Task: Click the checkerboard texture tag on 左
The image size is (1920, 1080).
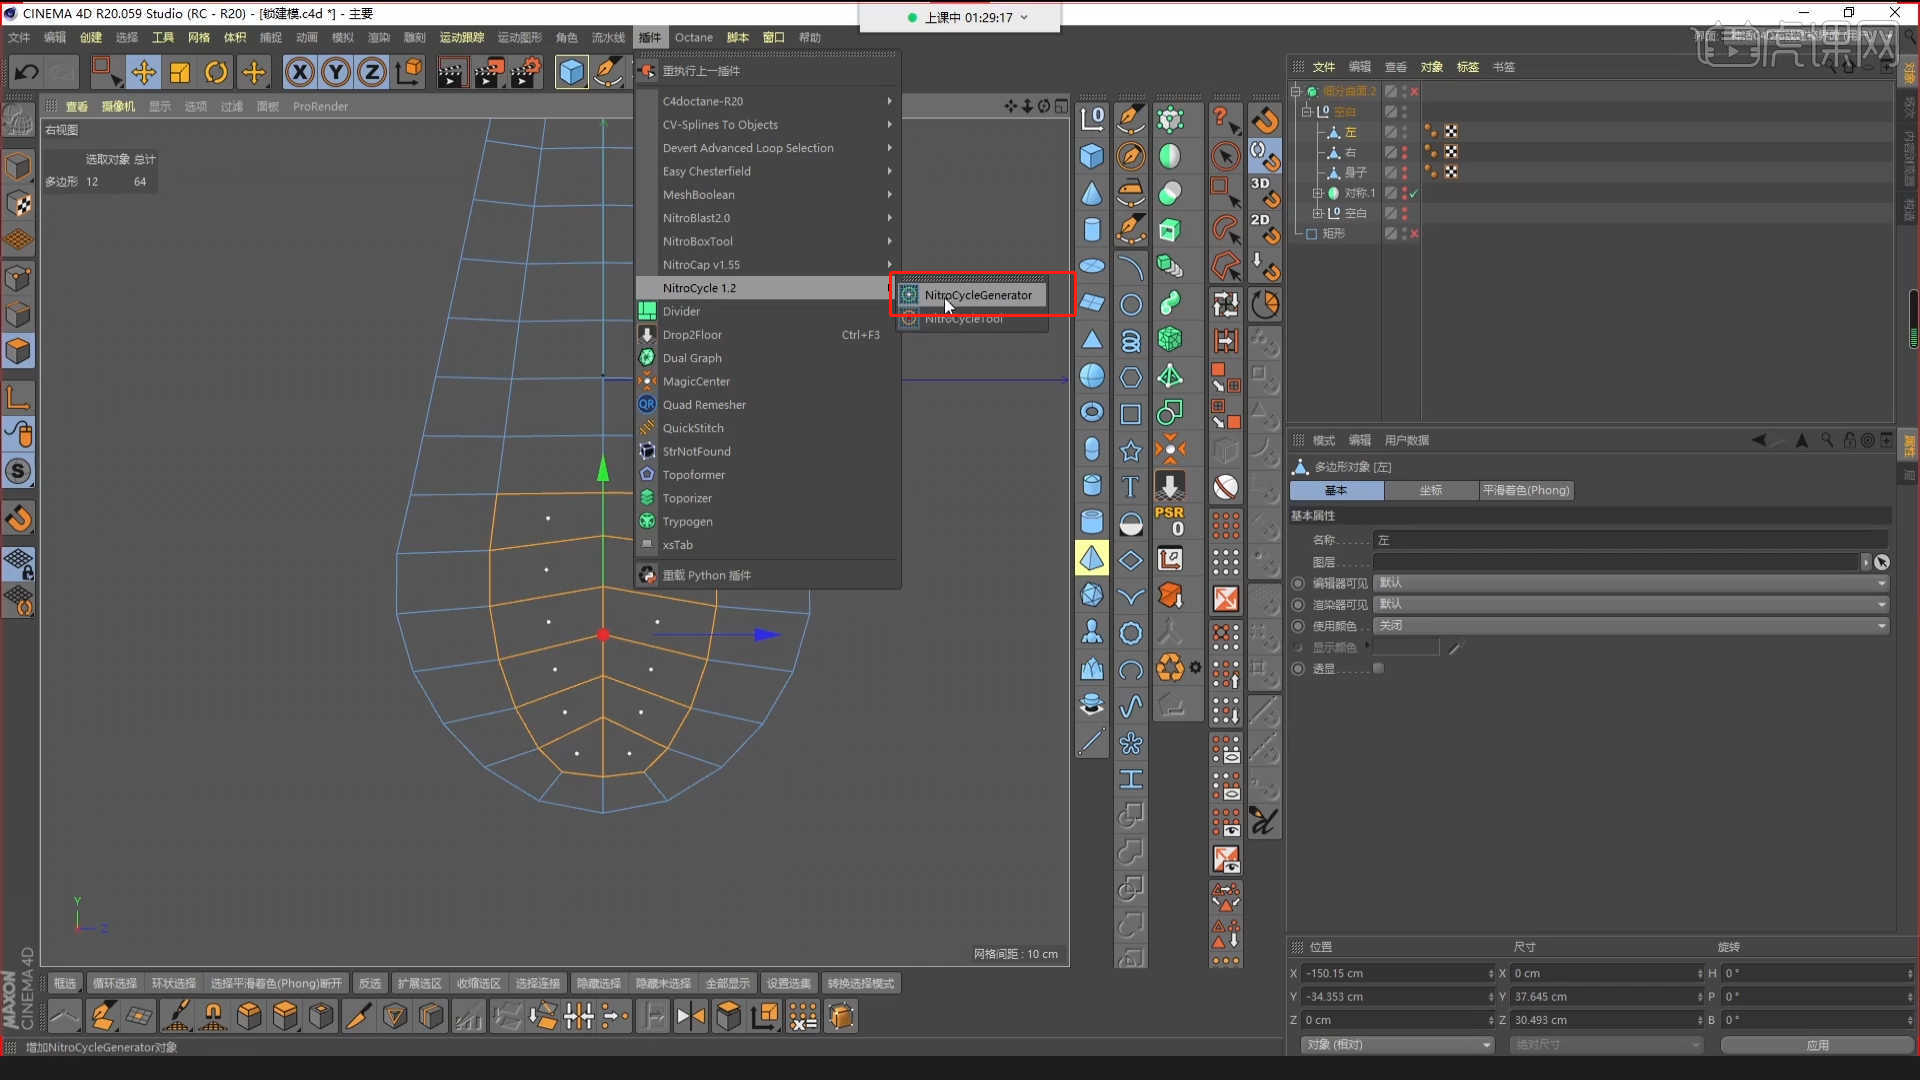Action: tap(1451, 132)
